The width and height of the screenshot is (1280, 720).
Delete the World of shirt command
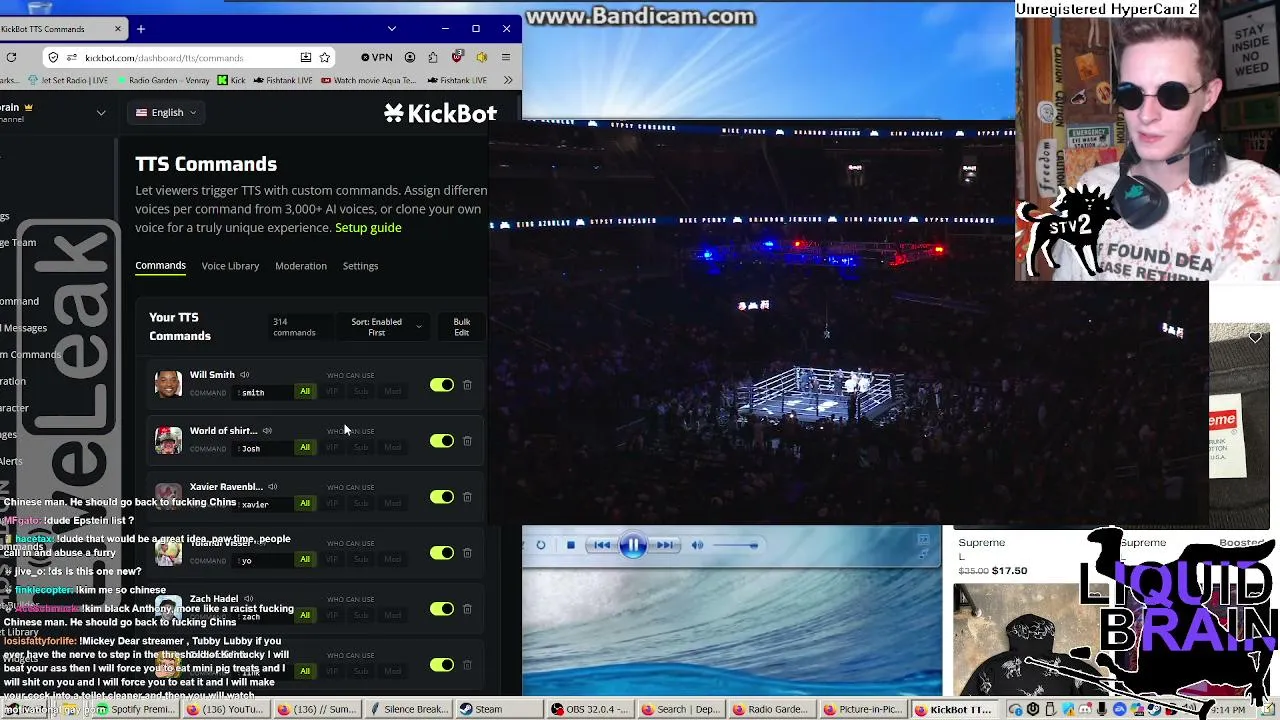click(x=467, y=441)
